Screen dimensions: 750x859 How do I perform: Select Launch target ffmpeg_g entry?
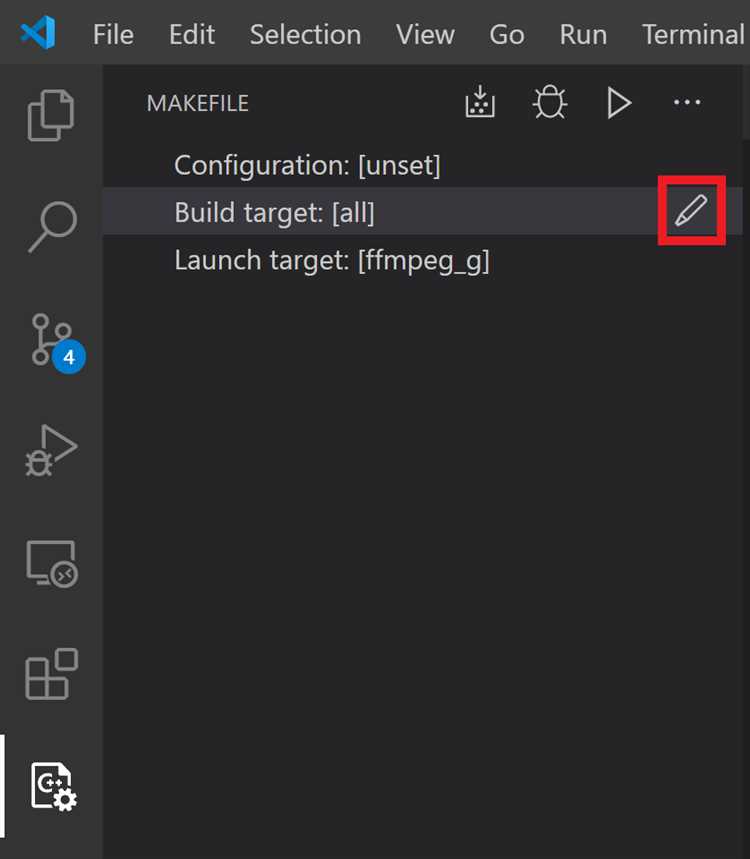pos(332,260)
